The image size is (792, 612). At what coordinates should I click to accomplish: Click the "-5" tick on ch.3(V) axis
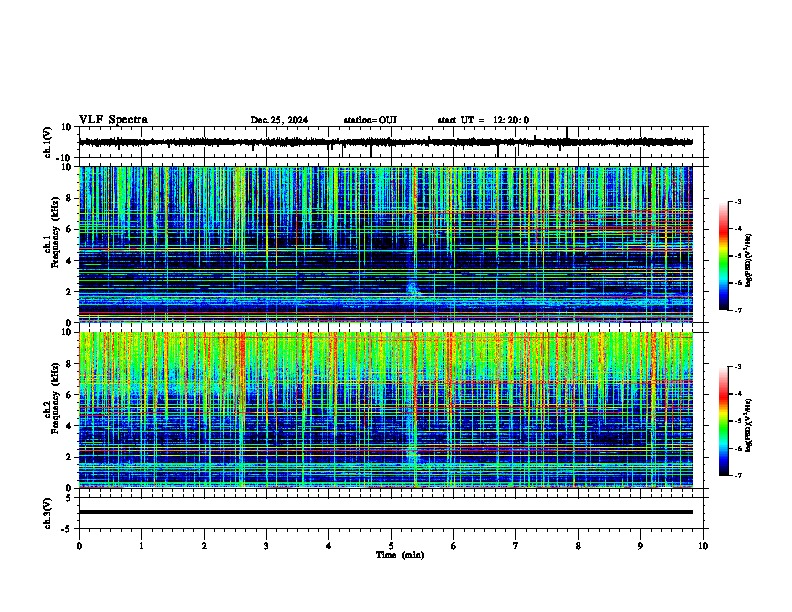coord(67,529)
